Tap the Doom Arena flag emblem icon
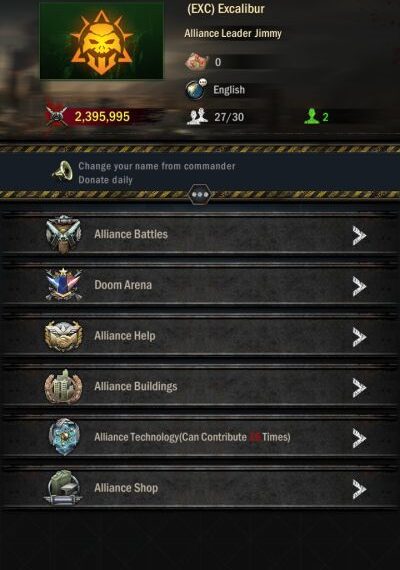 pos(63,285)
